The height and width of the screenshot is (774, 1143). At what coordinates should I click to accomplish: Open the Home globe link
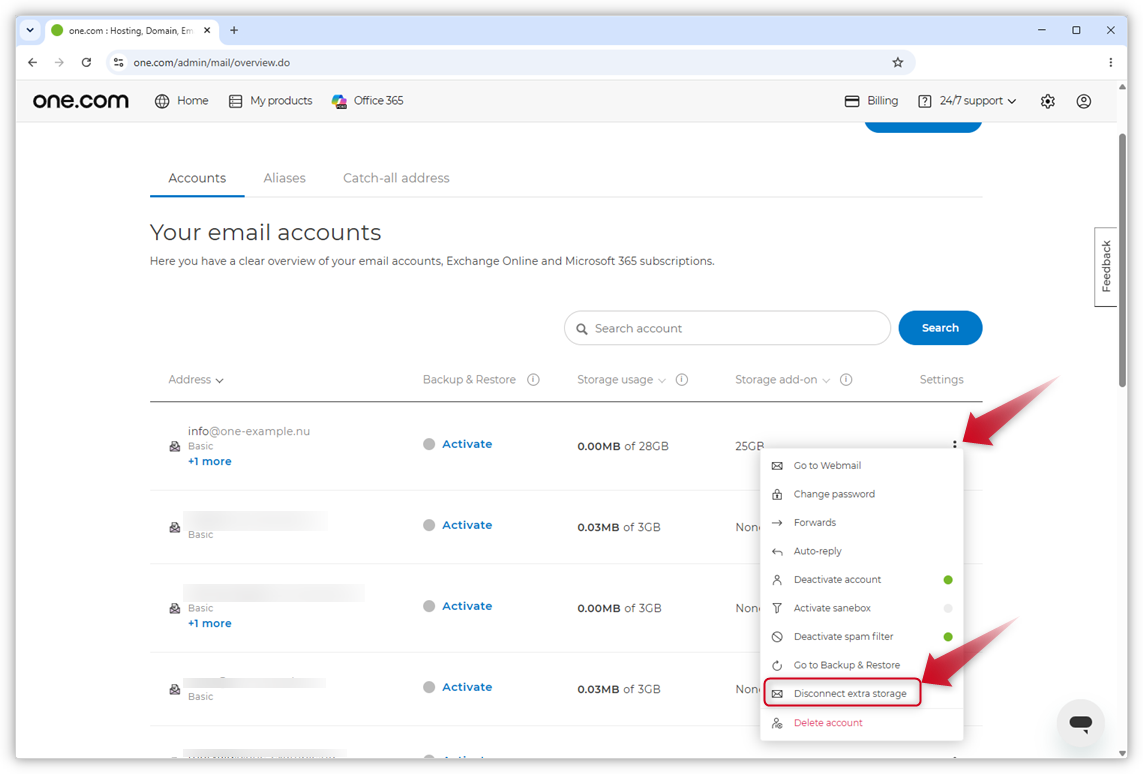coord(182,101)
